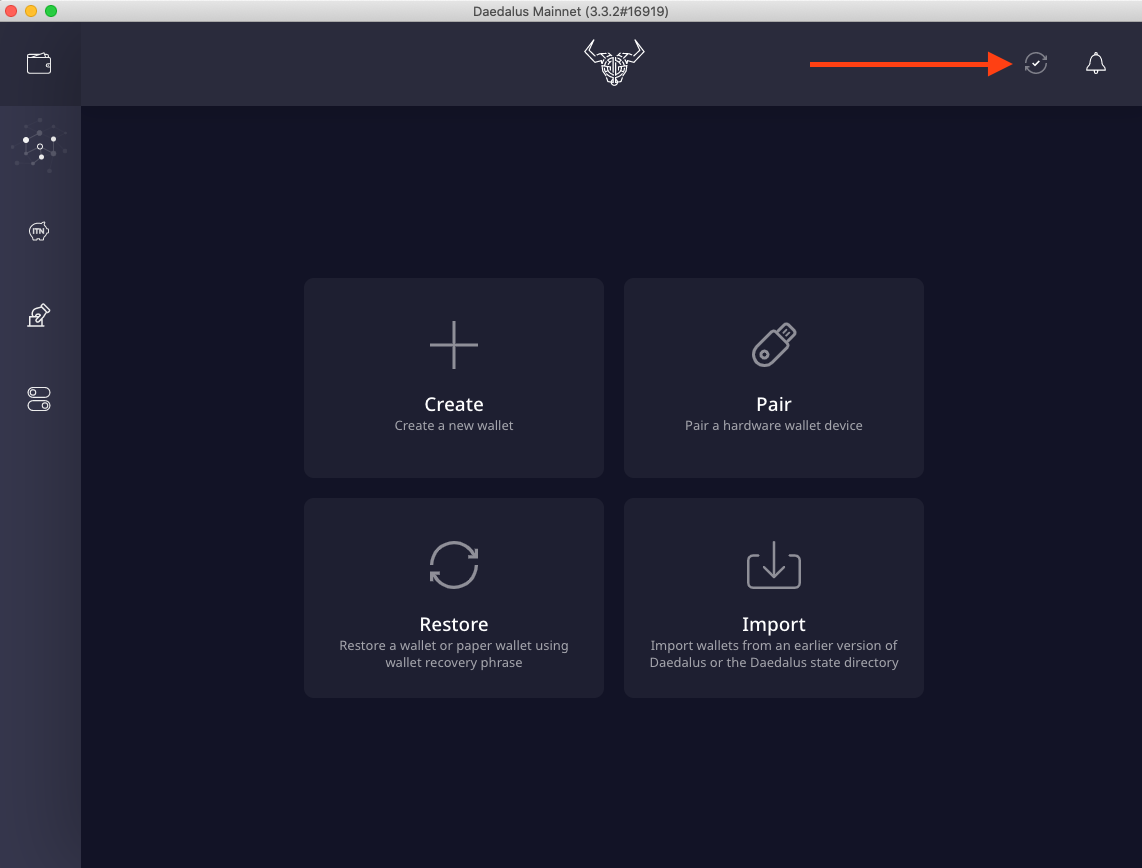The image size is (1142, 868).
Task: Click the Create a new wallet card
Action: click(454, 378)
